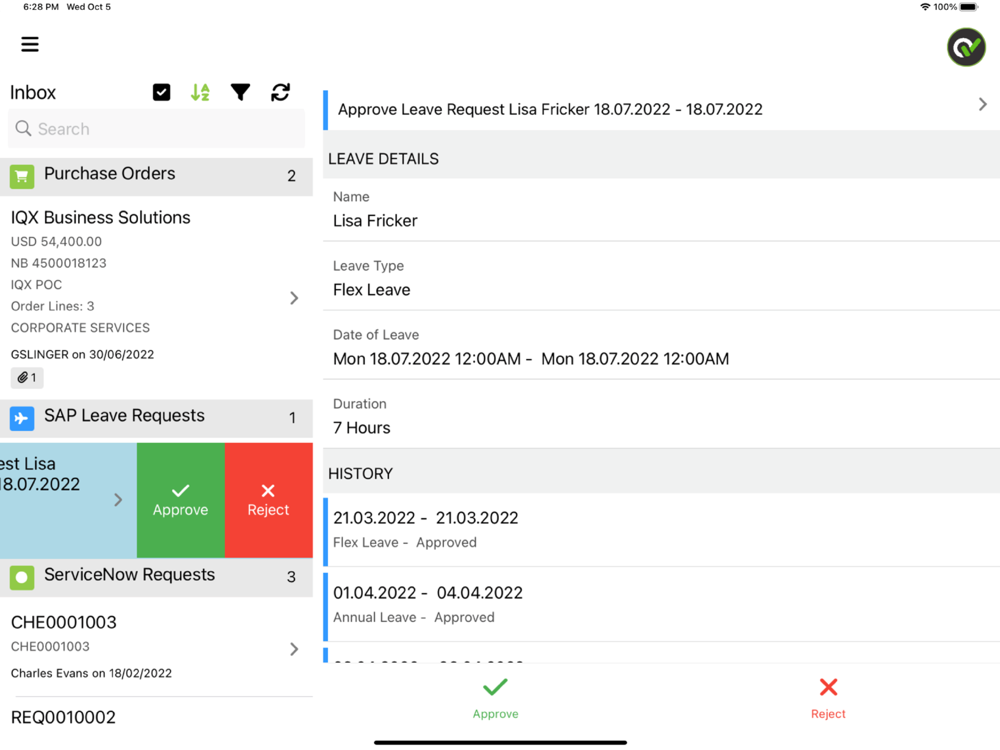Open the sort order icon
Screen dimensions: 1000x750
[x=200, y=92]
